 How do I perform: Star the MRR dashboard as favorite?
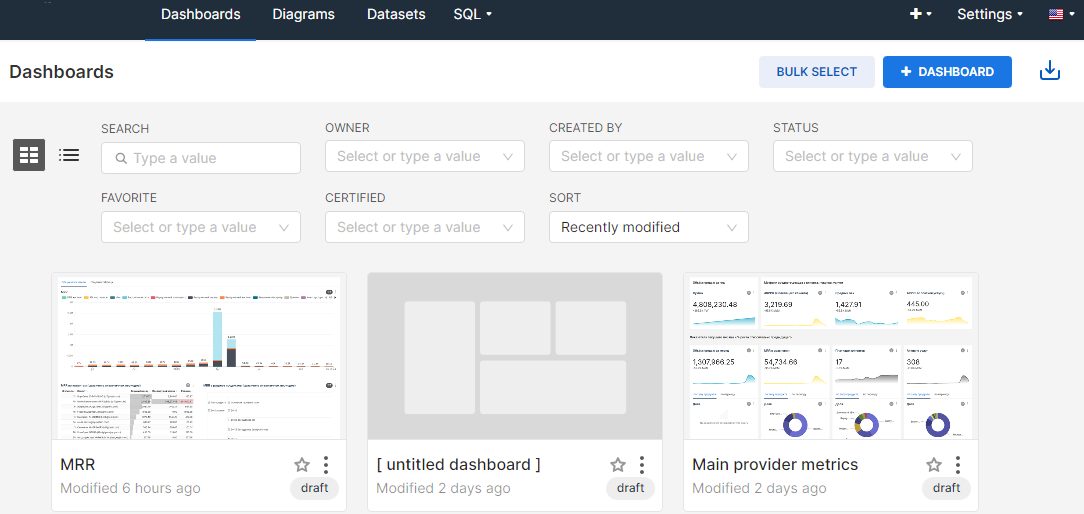point(302,465)
